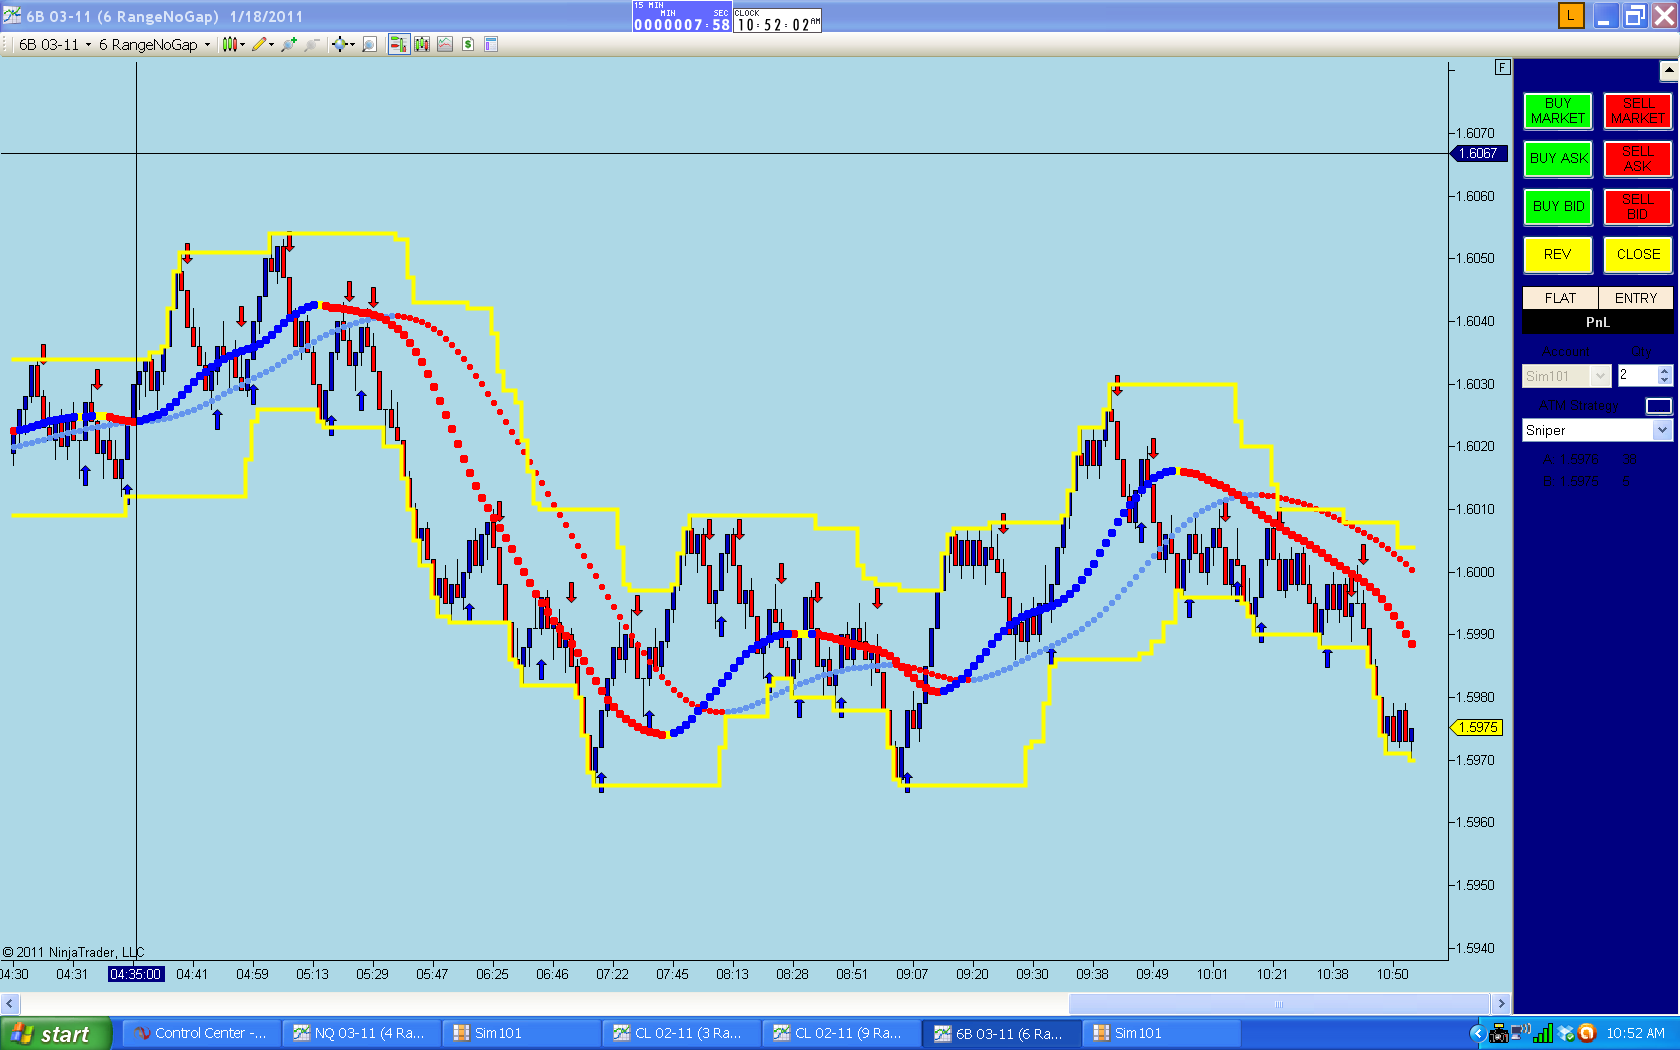Open the Windows start menu
The width and height of the screenshot is (1680, 1050).
coord(54,1034)
